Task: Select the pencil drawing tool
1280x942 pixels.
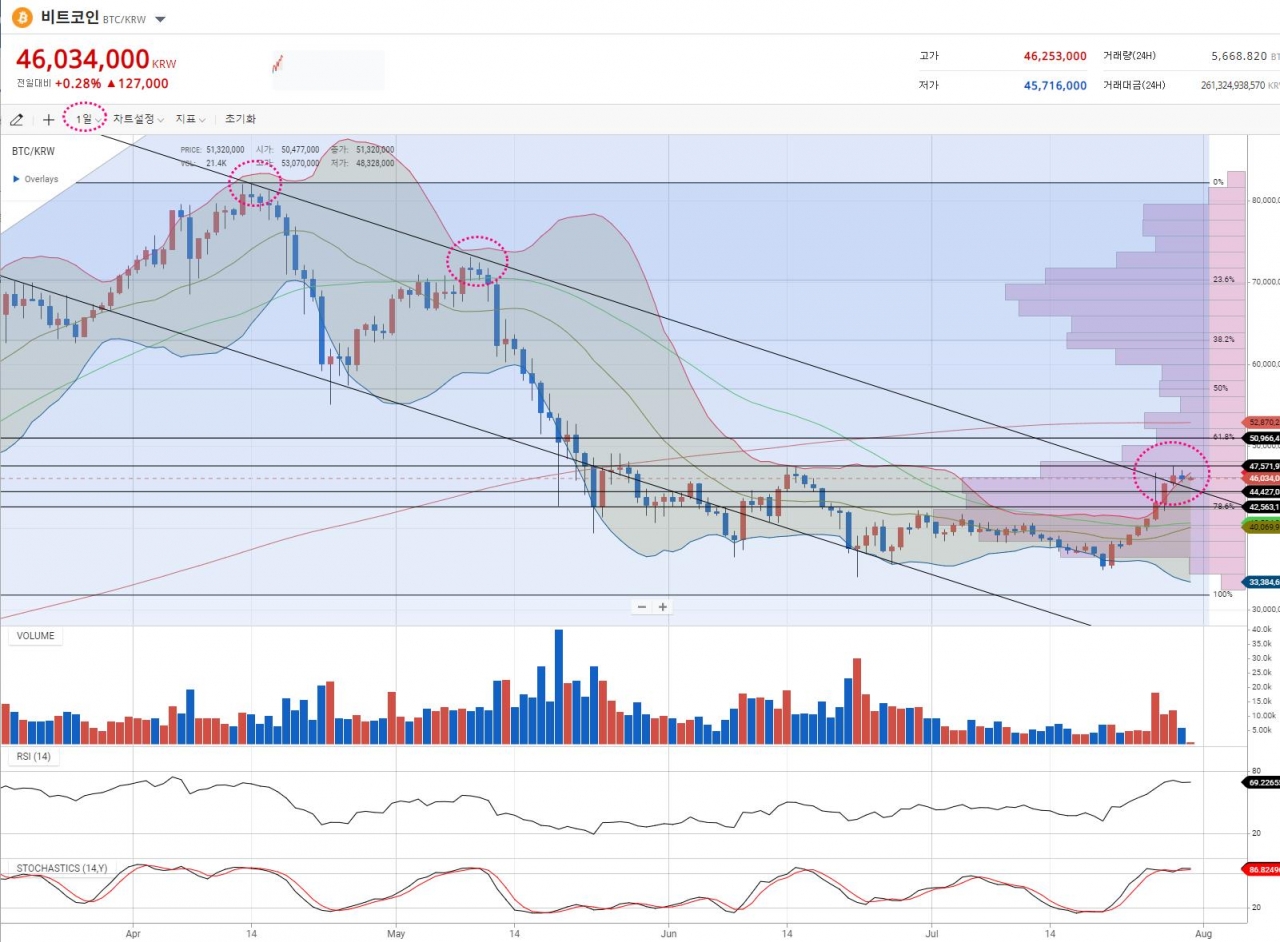Action: [16, 119]
